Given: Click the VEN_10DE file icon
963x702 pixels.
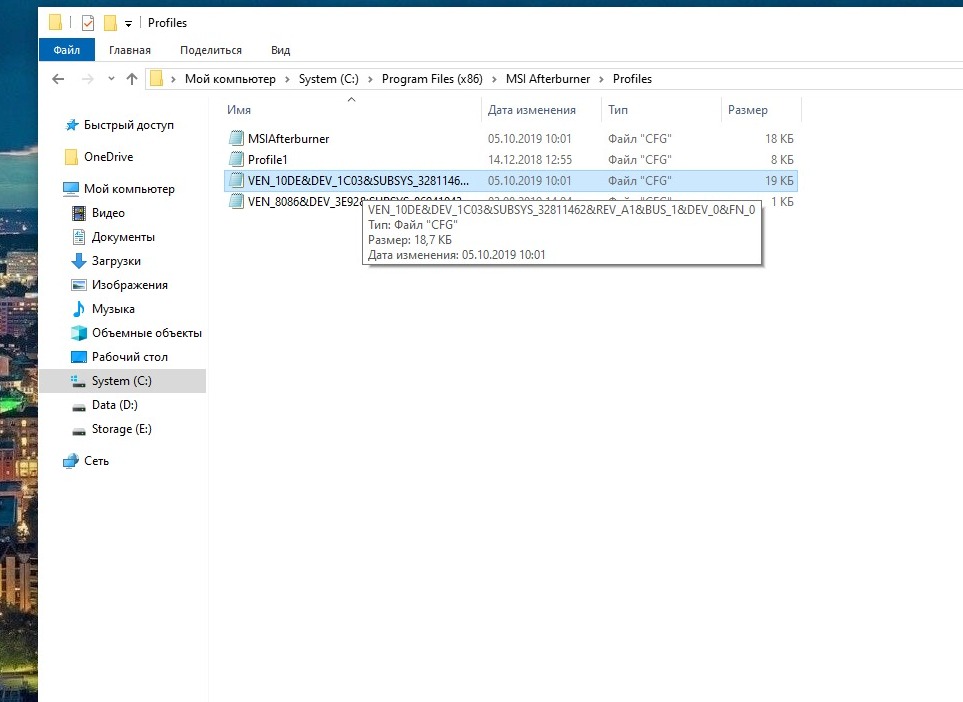Looking at the screenshot, I should [x=236, y=180].
